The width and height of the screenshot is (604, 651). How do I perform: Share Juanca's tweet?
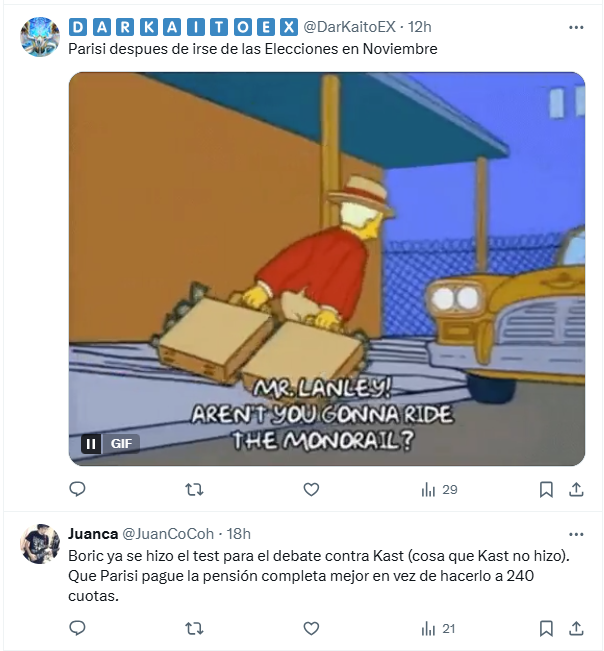pos(576,629)
